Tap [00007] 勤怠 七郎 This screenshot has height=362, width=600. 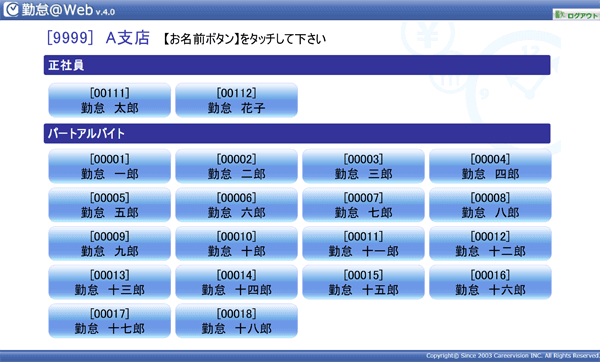(x=364, y=205)
